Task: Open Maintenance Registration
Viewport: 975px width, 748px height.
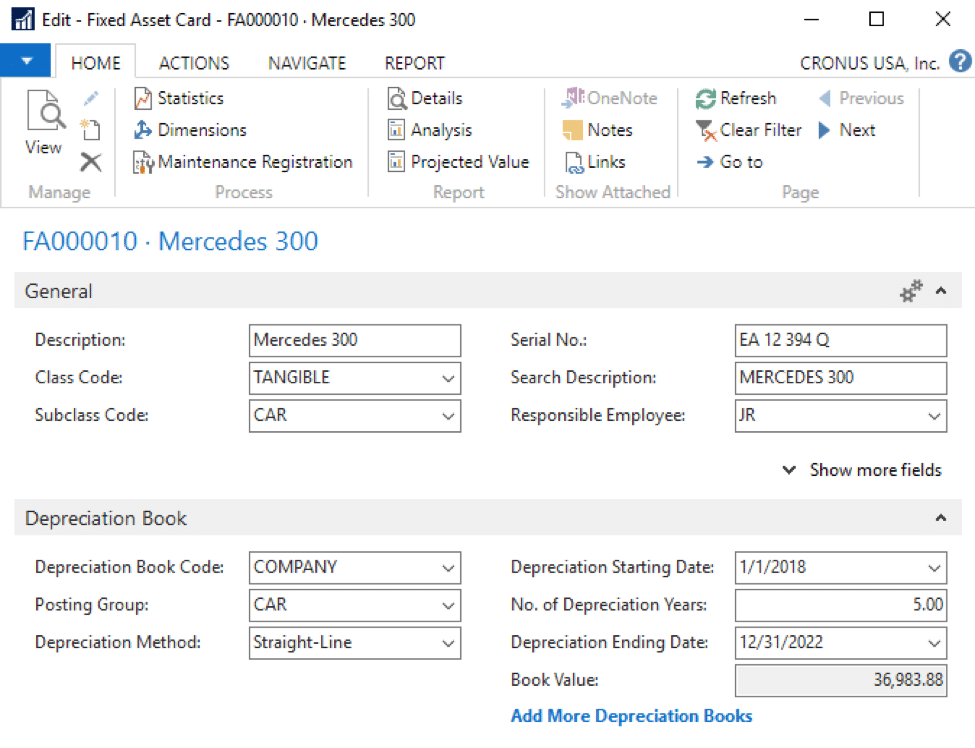Action: click(243, 162)
